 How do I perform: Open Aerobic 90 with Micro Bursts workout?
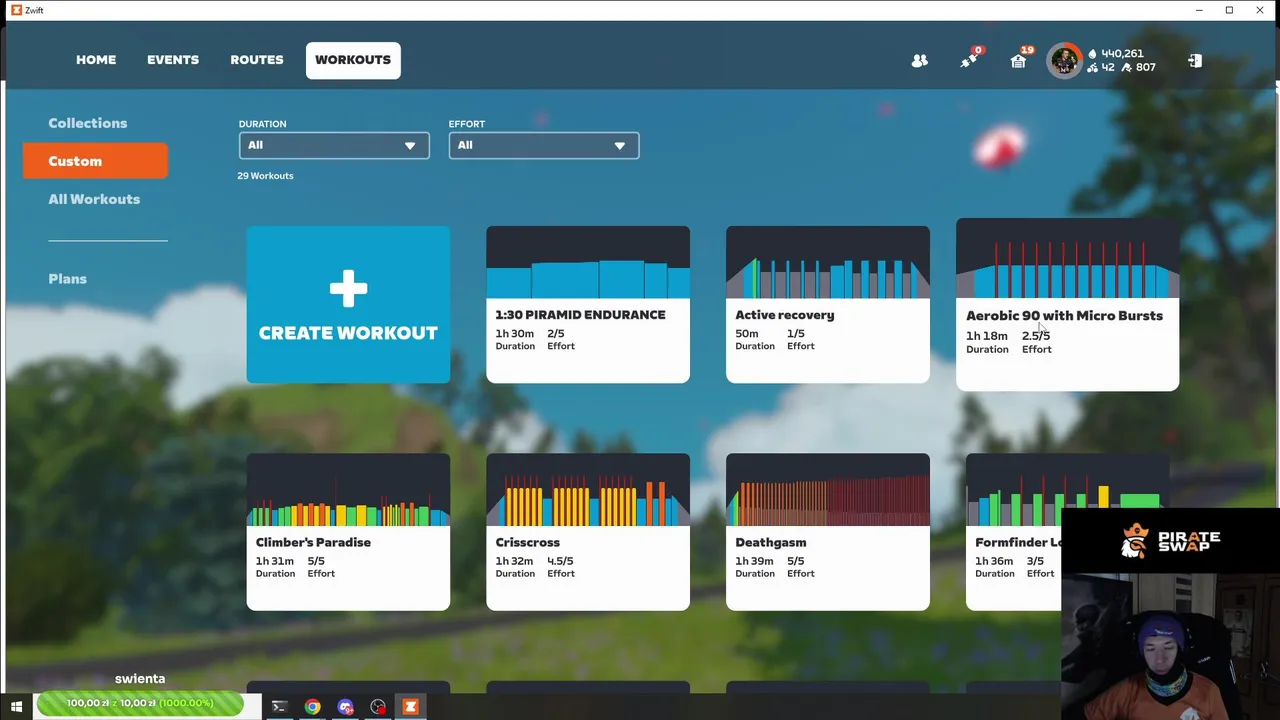1067,304
